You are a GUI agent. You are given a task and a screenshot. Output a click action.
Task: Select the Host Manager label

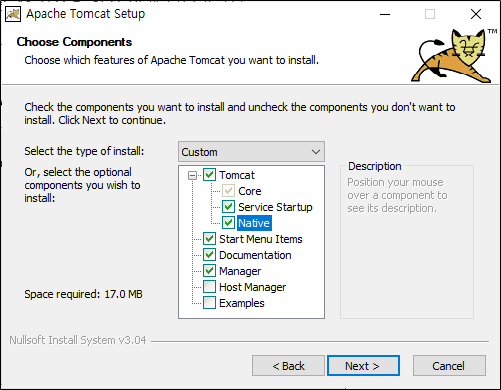(253, 287)
